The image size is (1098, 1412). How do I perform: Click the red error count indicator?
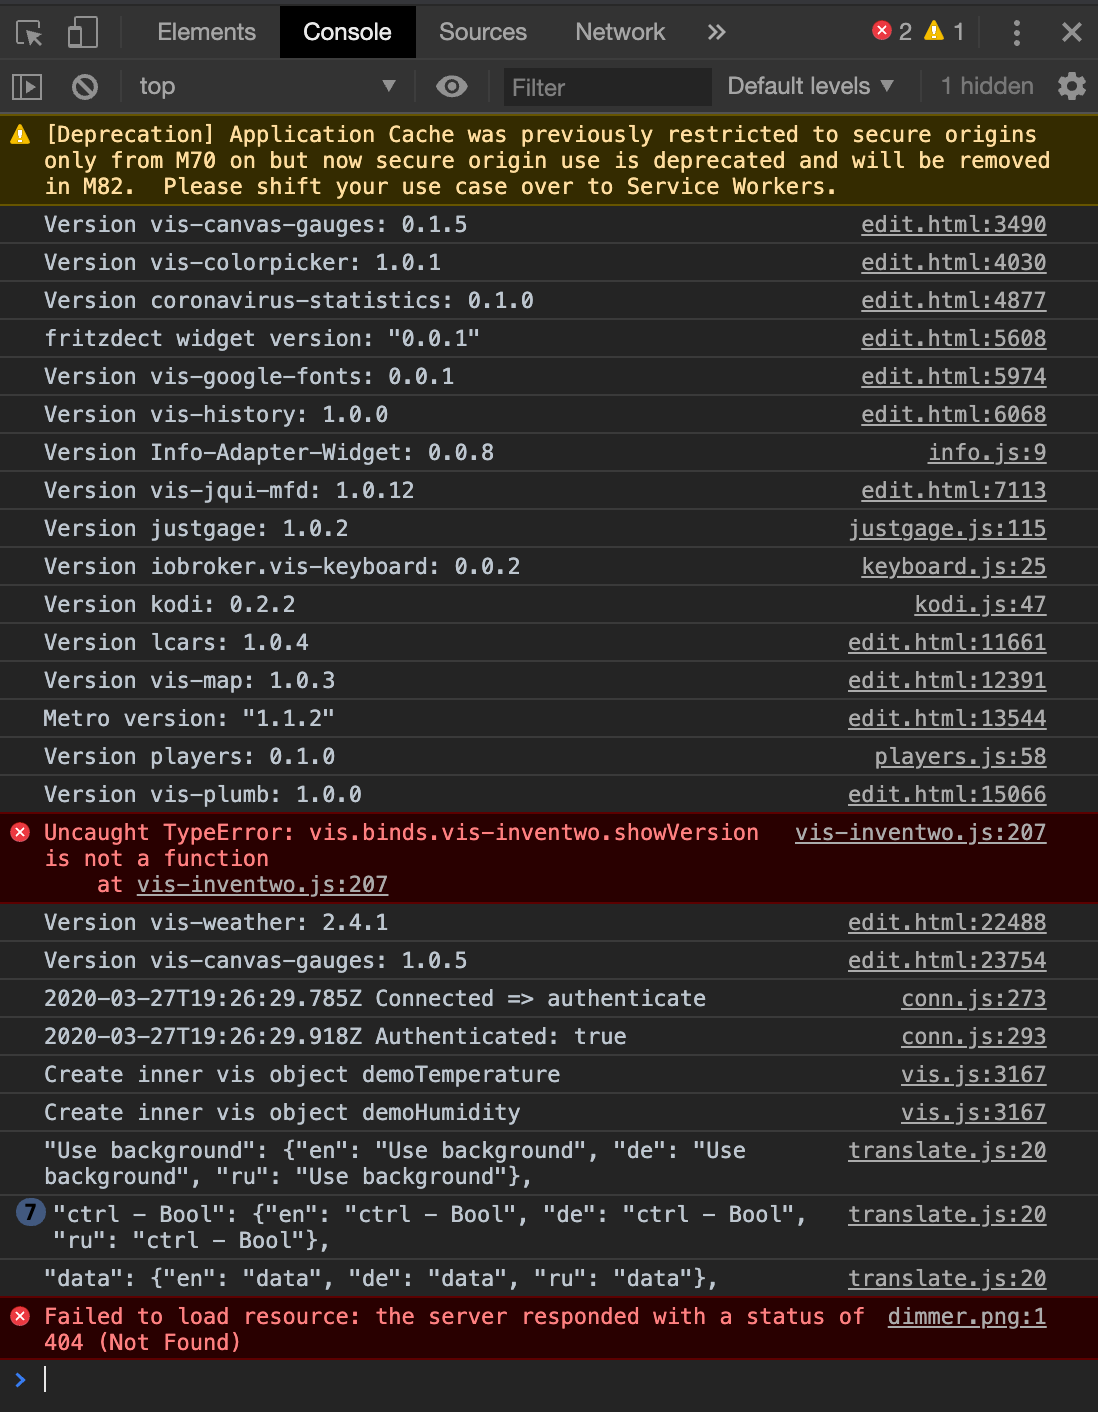point(892,32)
